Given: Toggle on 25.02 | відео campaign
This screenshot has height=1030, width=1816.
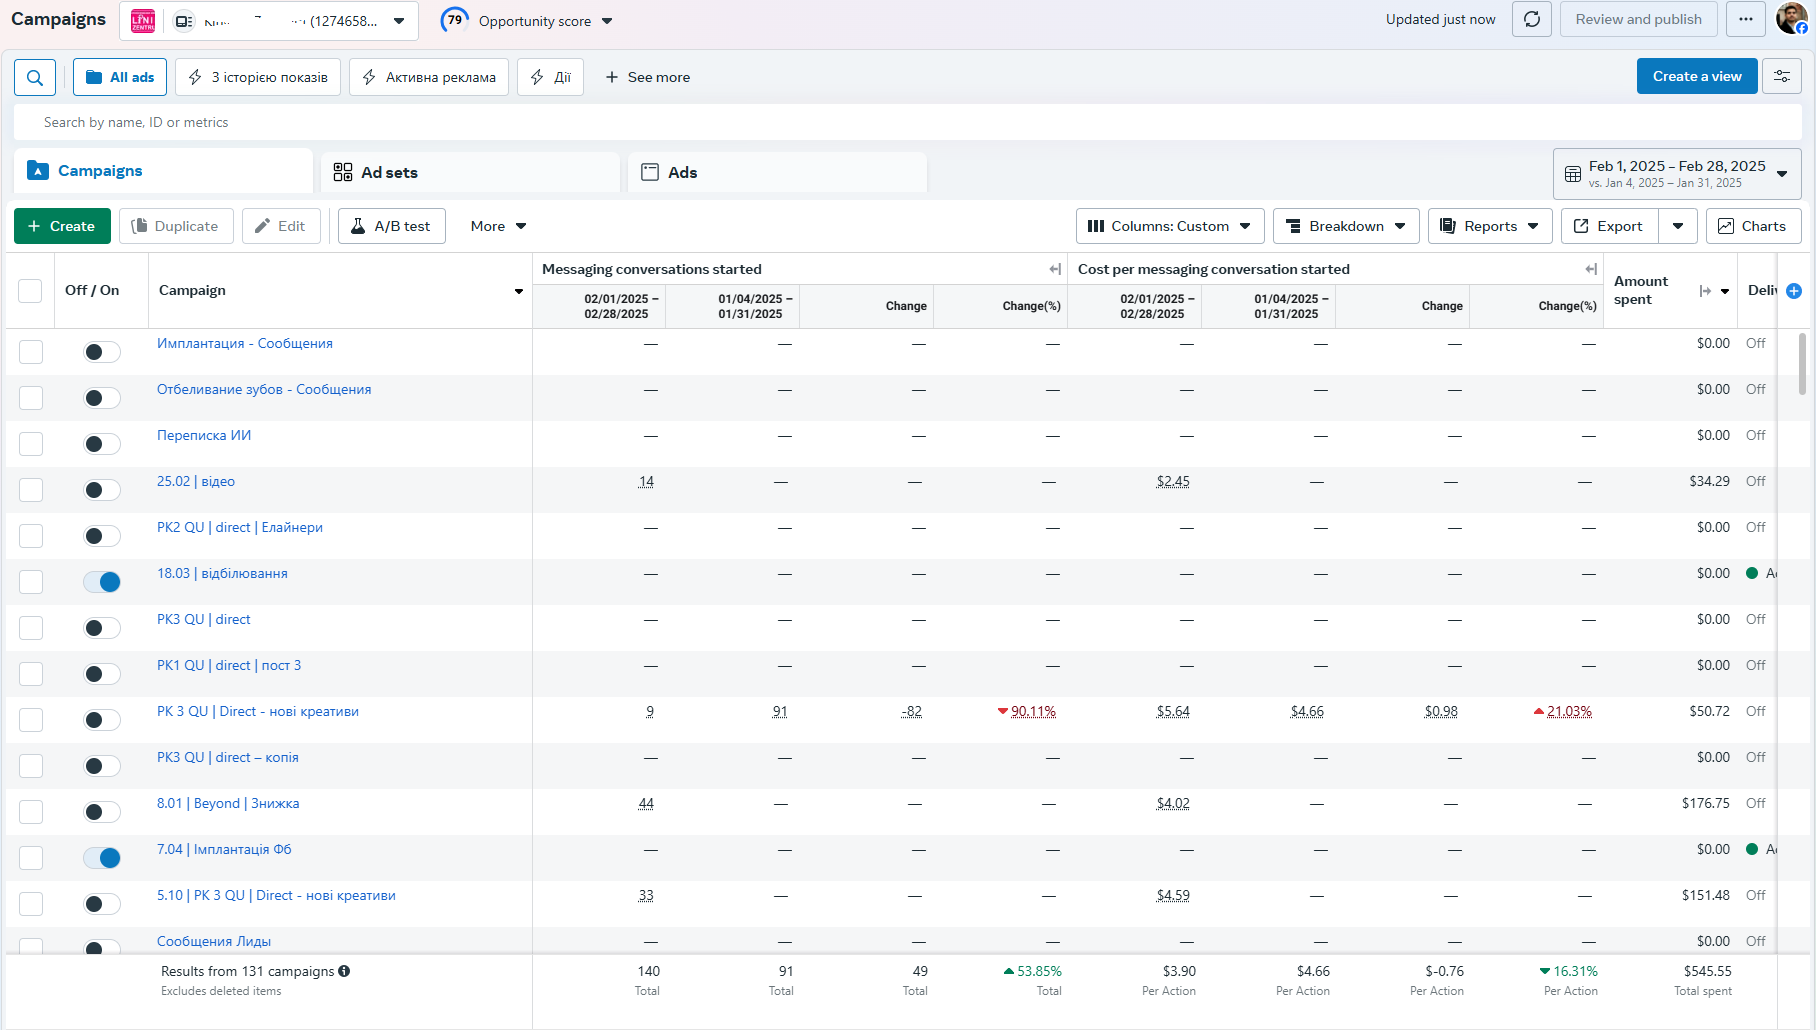Looking at the screenshot, I should 101,490.
